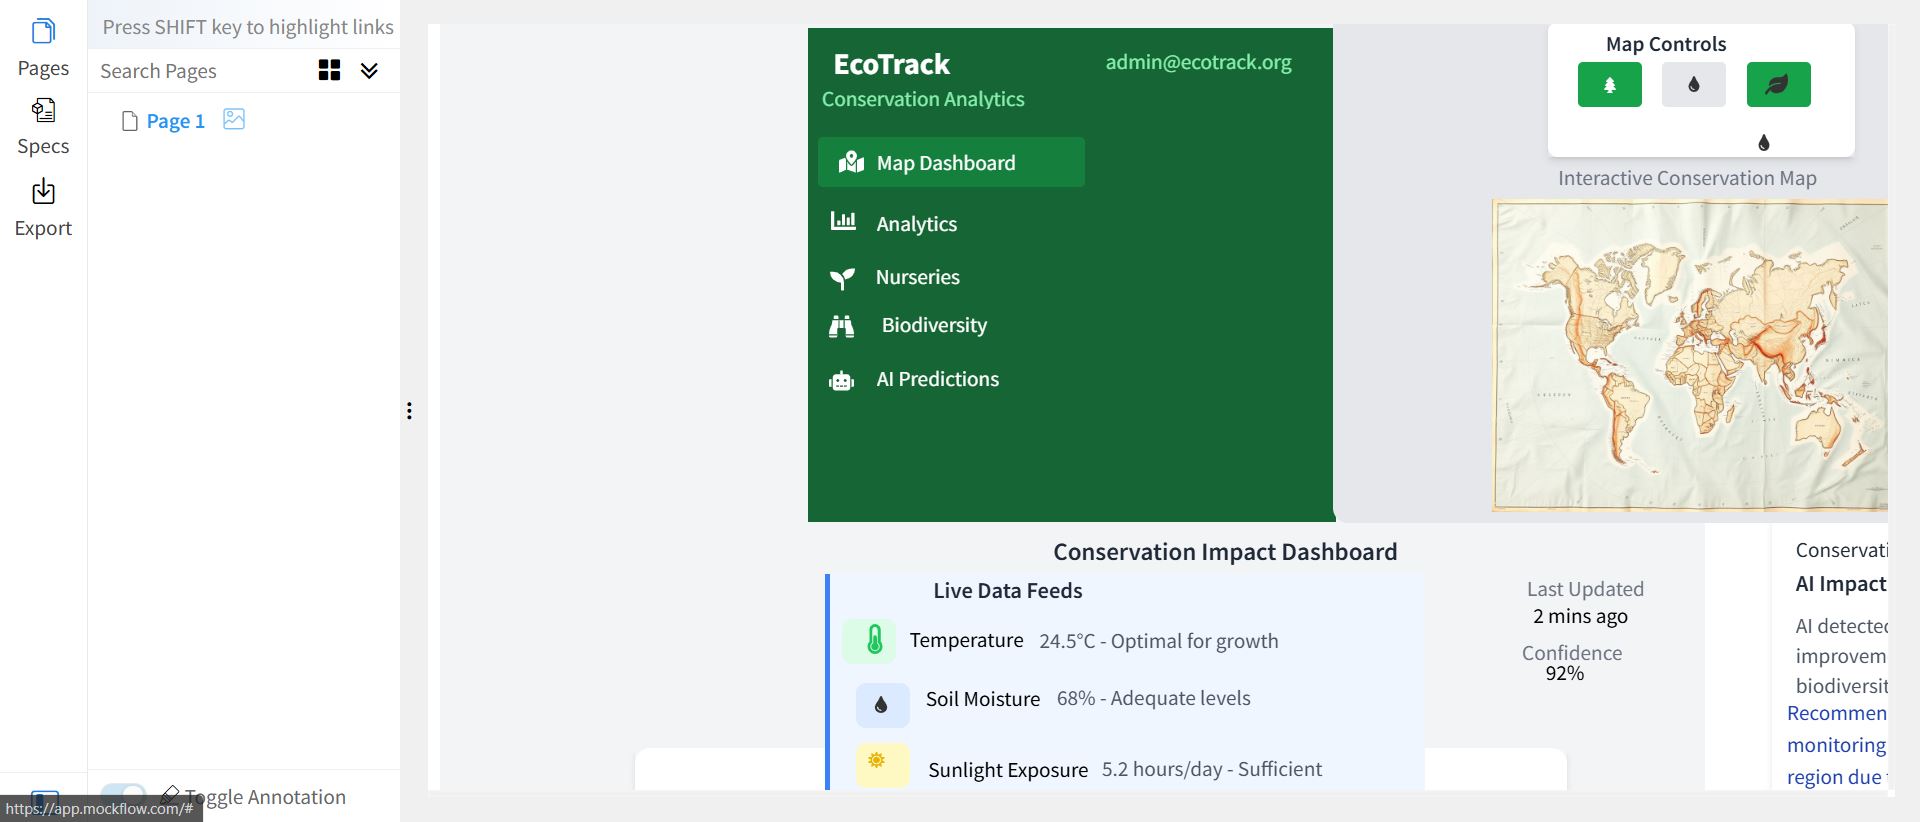Screen dimensions: 1920x822
Task: Click the Map Controls heading
Action: click(x=1665, y=44)
